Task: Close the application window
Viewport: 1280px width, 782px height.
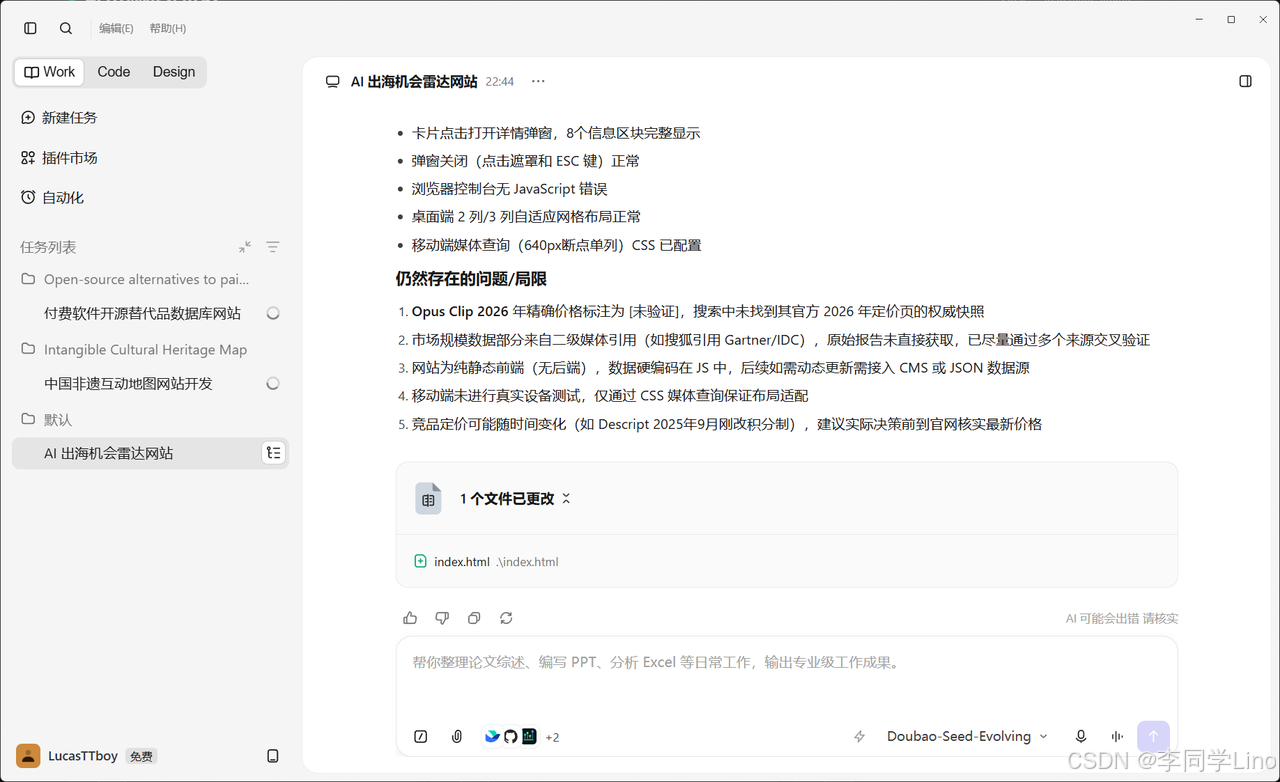Action: pyautogui.click(x=1261, y=19)
